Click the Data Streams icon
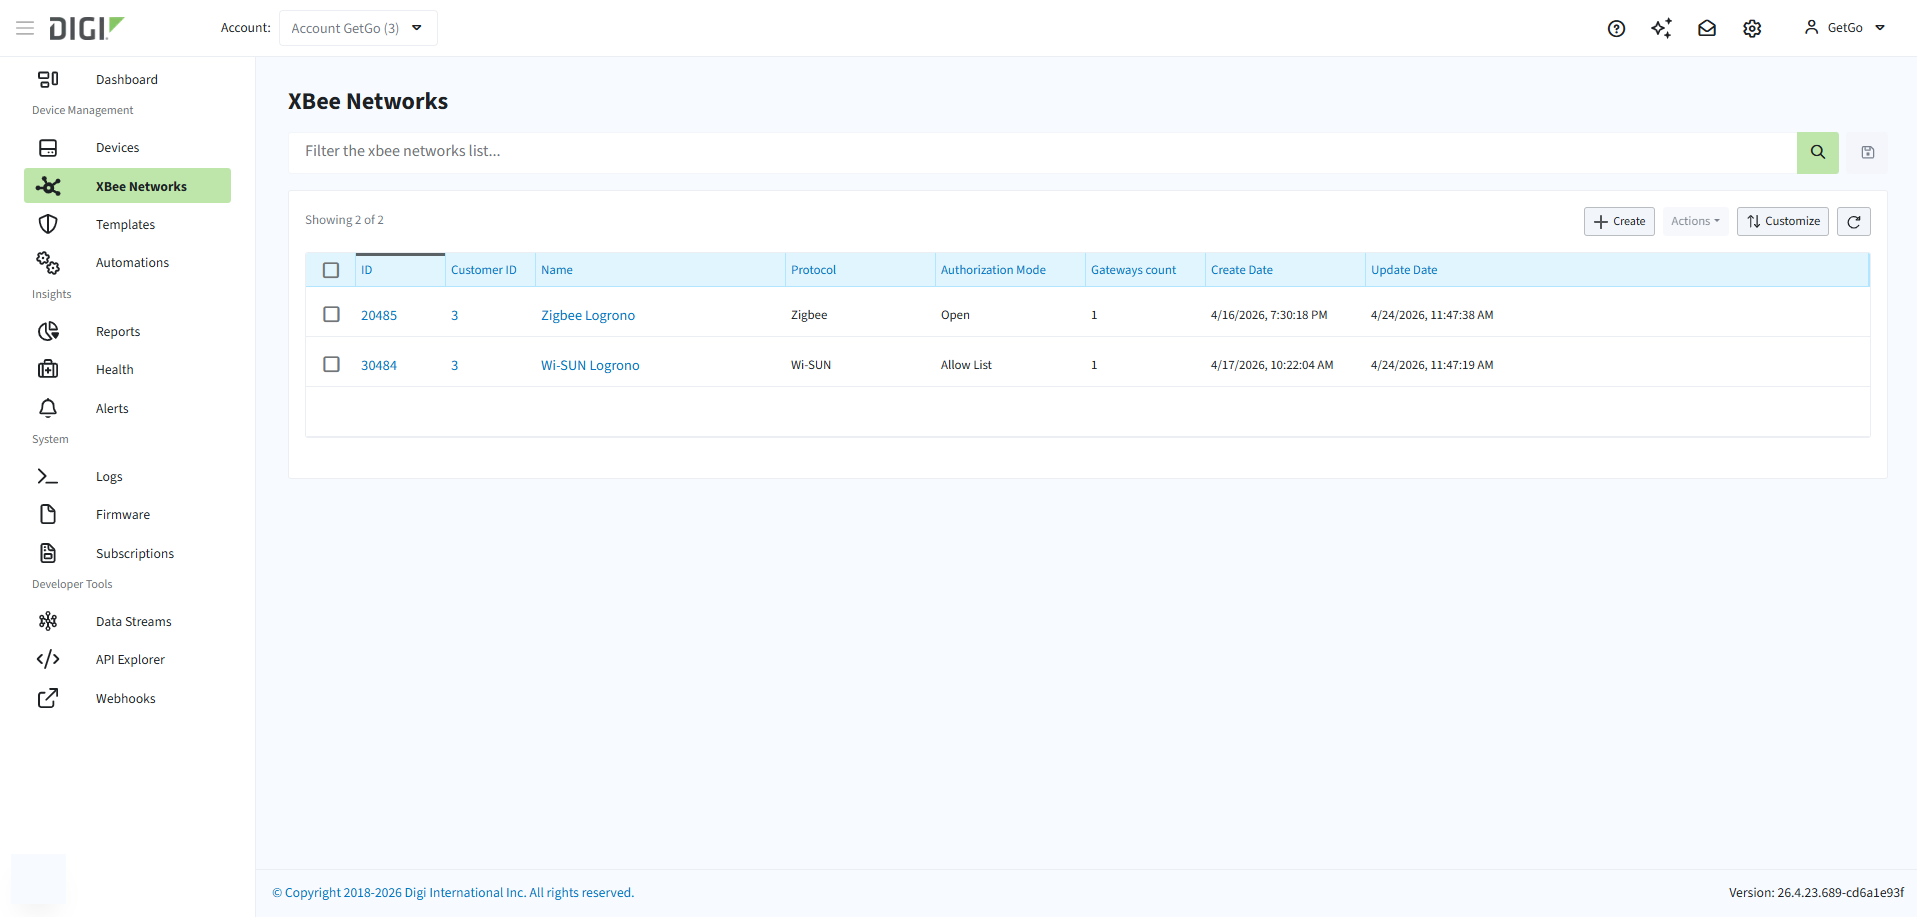This screenshot has height=917, width=1917. tap(48, 621)
